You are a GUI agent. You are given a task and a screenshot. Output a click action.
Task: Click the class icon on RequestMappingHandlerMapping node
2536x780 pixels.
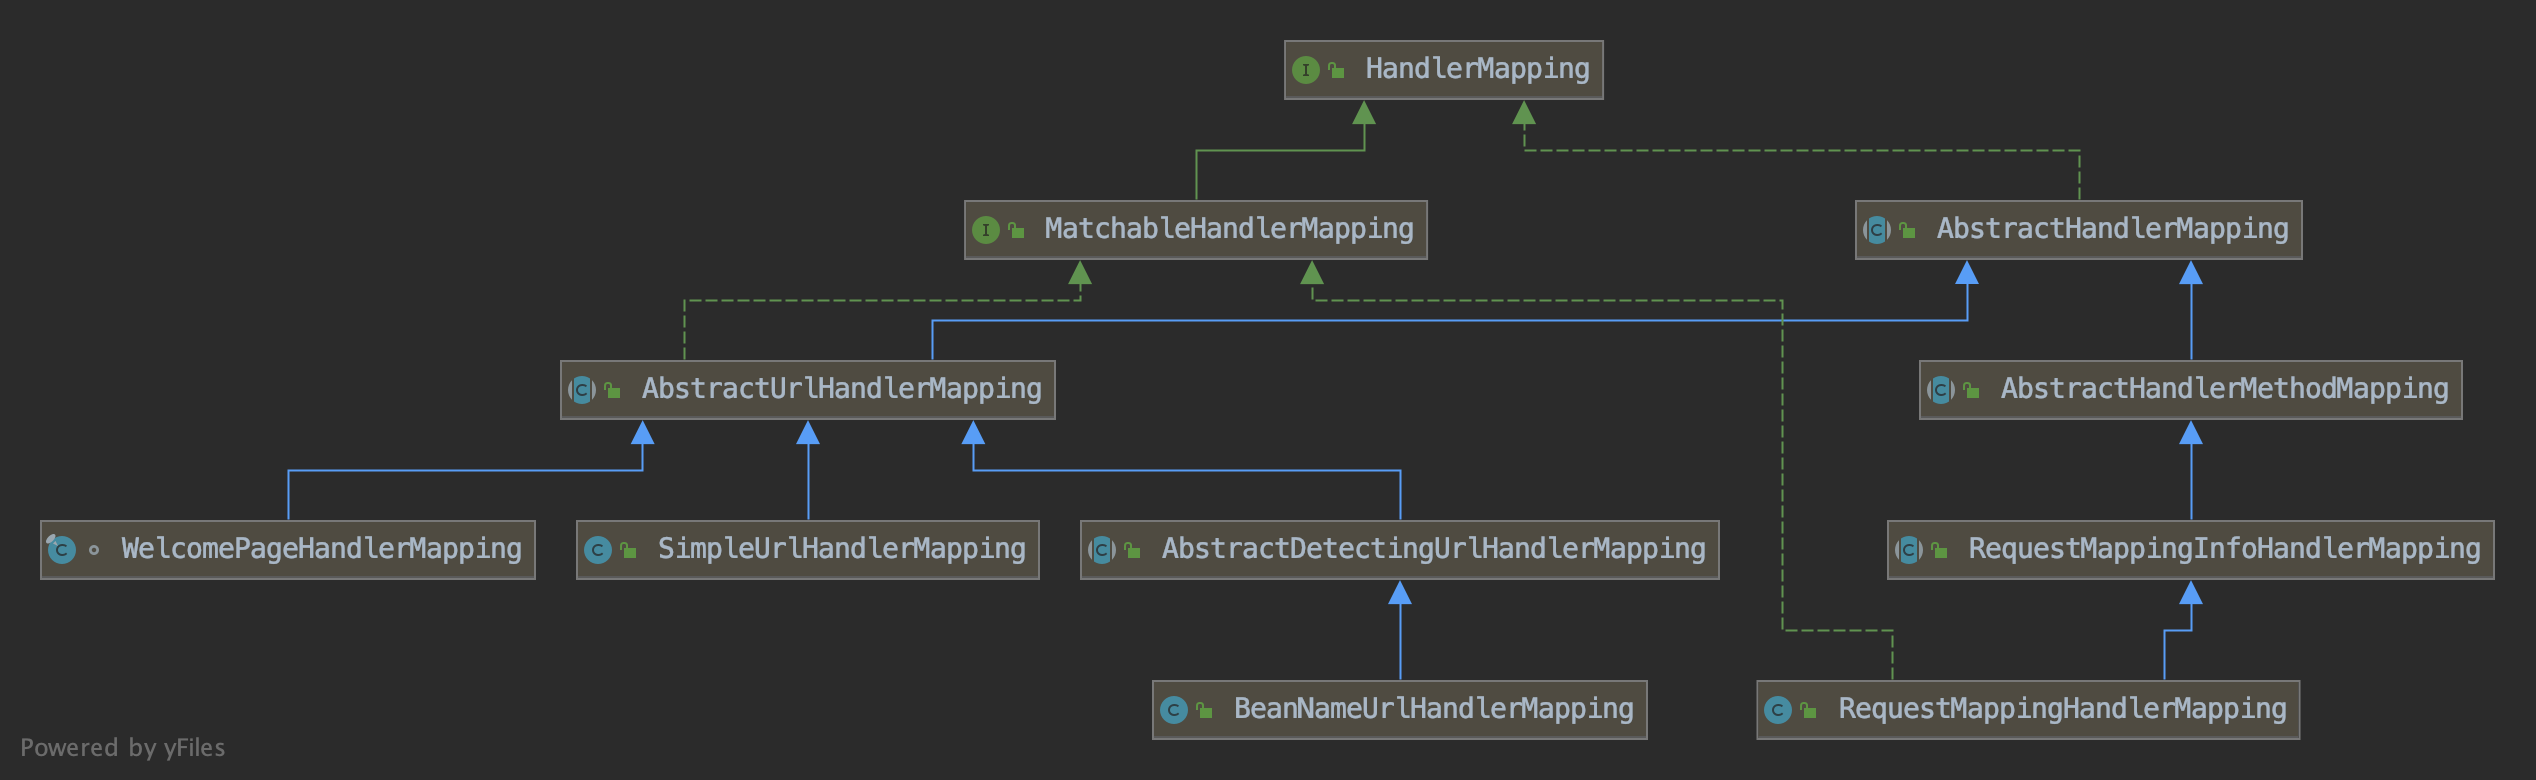(1778, 710)
